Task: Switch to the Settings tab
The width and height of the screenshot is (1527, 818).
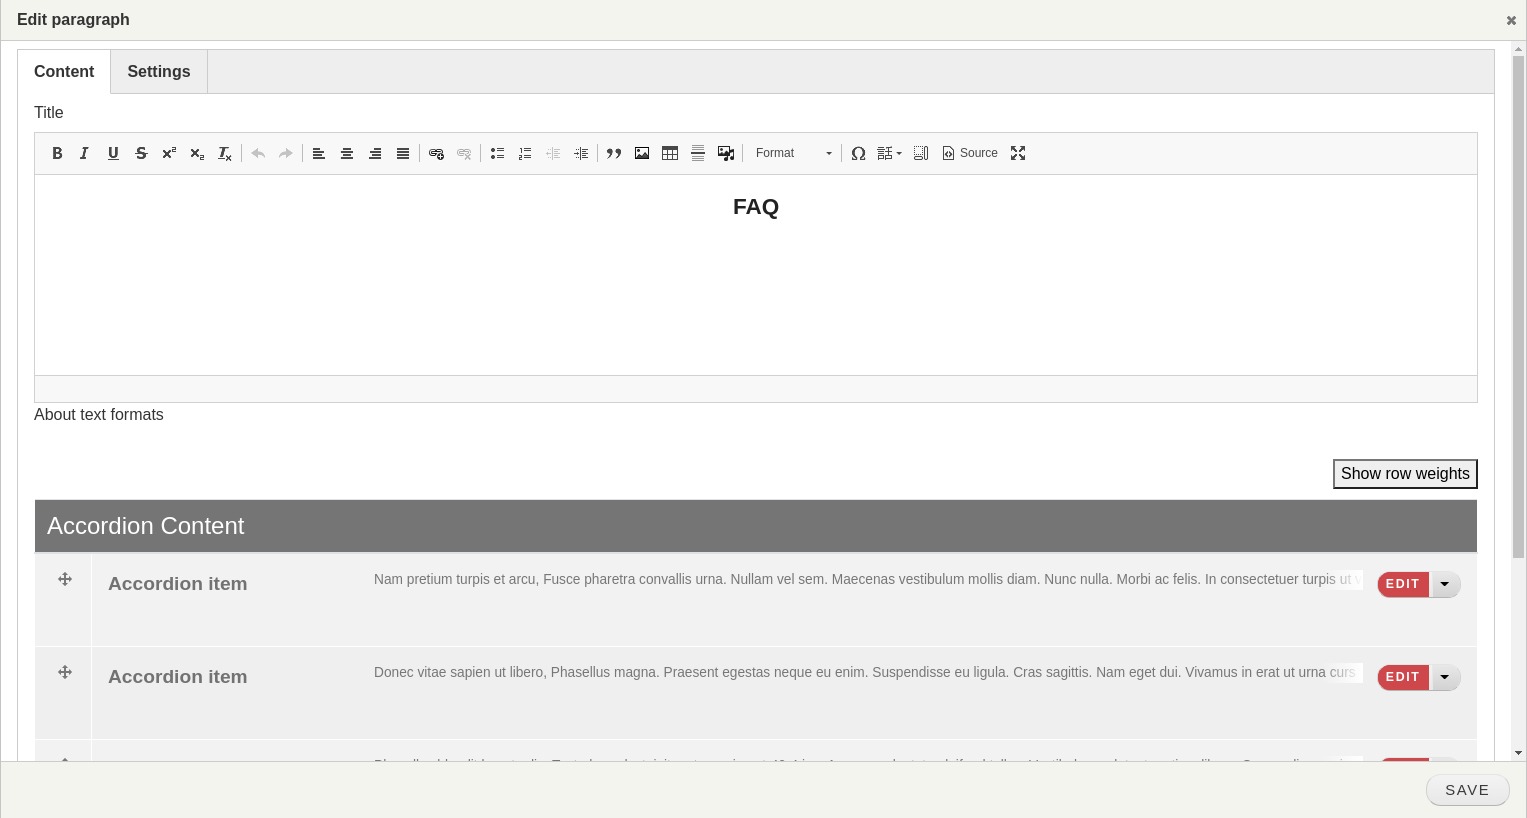Action: point(158,71)
